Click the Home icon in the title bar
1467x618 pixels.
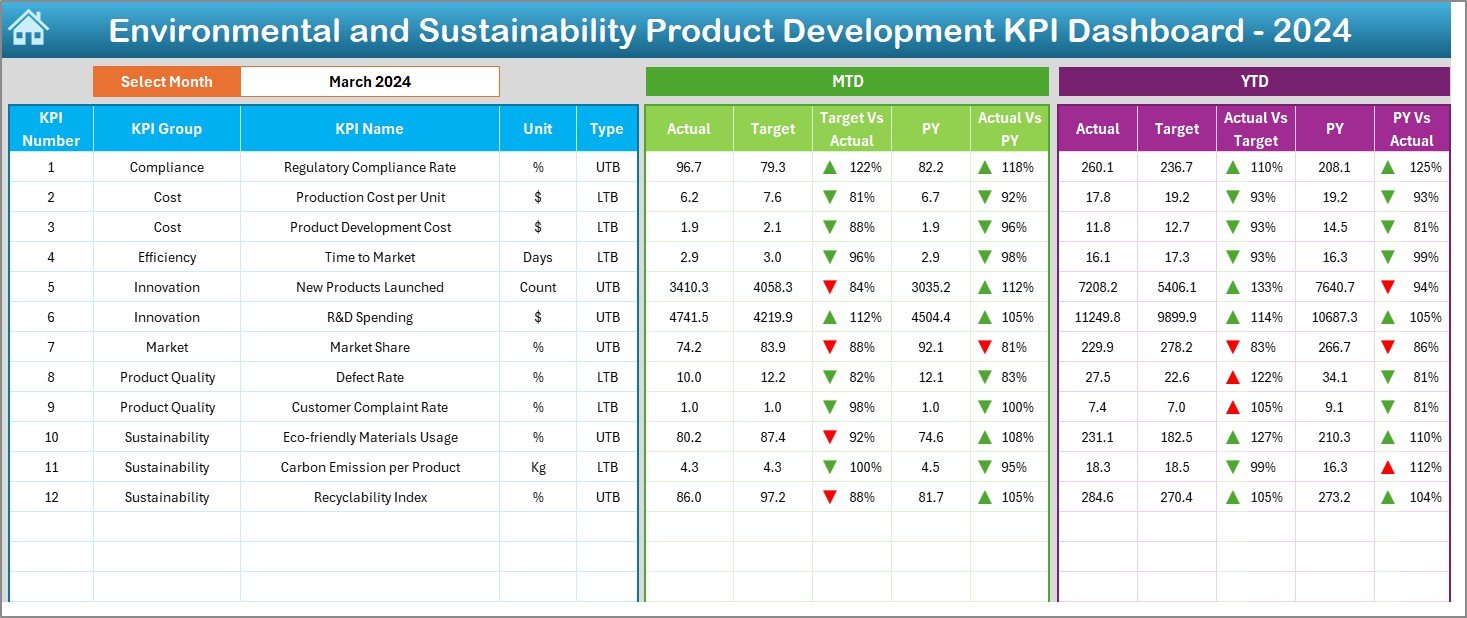pyautogui.click(x=28, y=29)
